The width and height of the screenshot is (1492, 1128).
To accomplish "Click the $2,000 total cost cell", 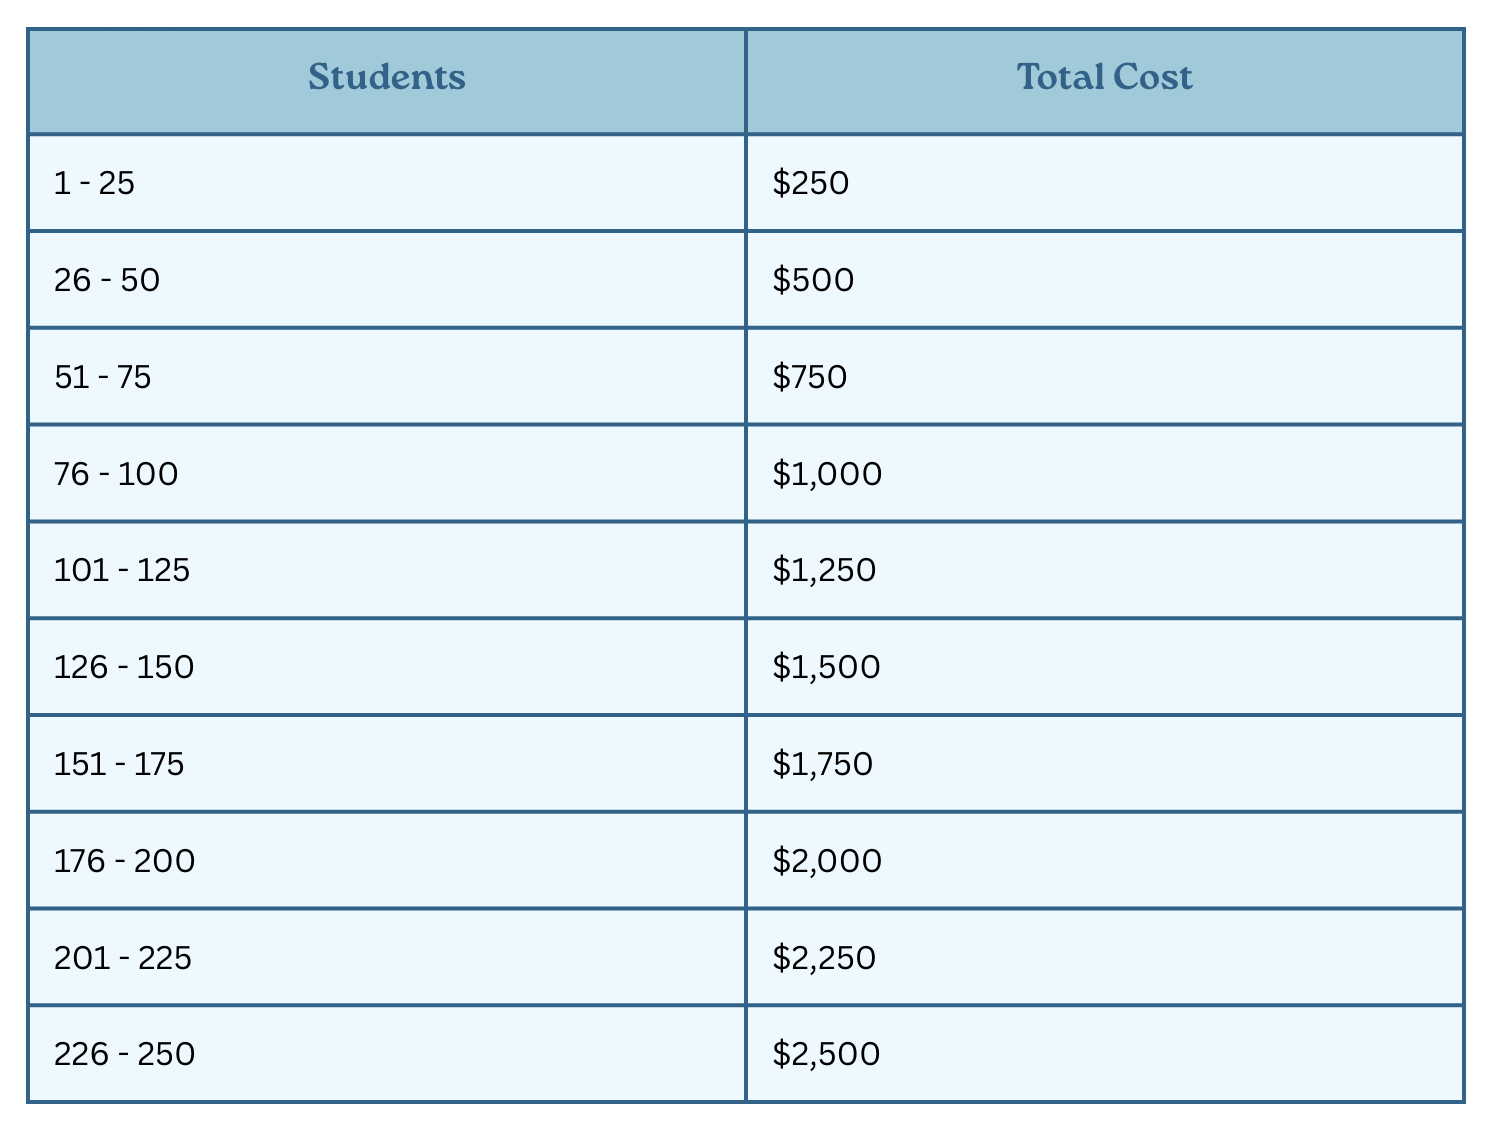I will coord(1105,860).
